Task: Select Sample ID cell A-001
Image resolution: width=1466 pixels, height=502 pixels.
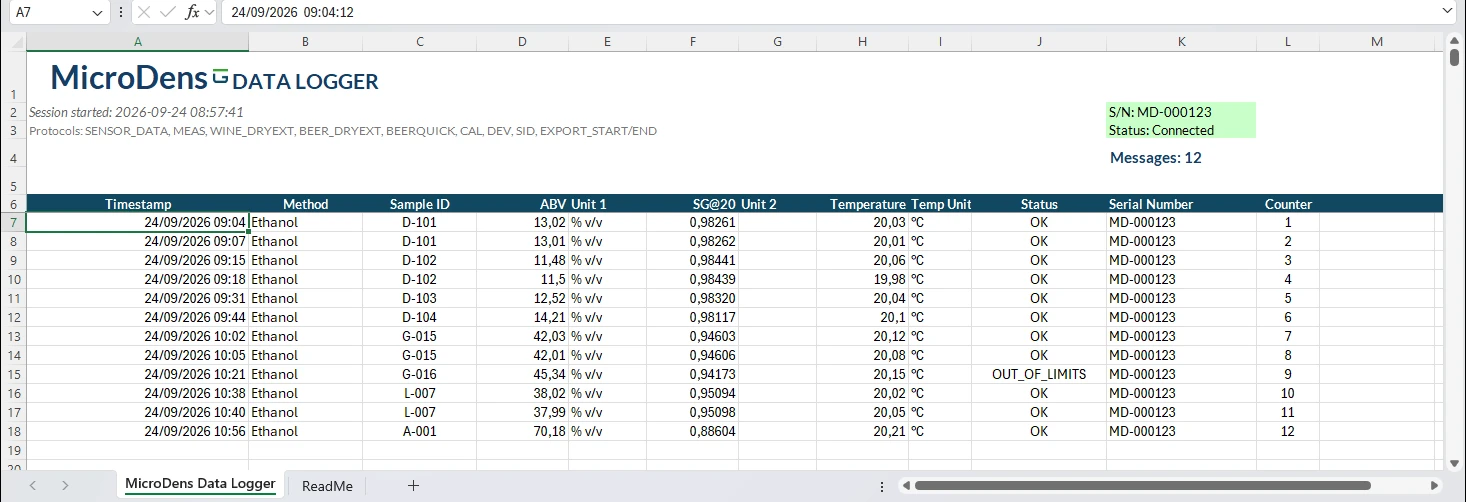Action: [419, 431]
